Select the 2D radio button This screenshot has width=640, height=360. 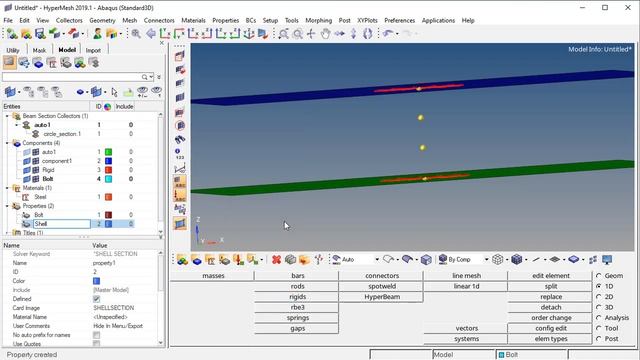(599, 297)
